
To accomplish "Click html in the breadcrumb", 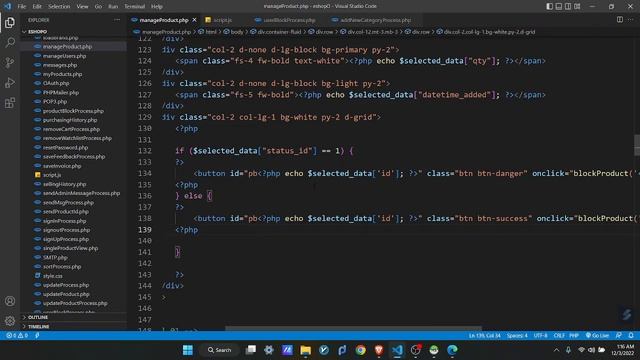I will (211, 31).
